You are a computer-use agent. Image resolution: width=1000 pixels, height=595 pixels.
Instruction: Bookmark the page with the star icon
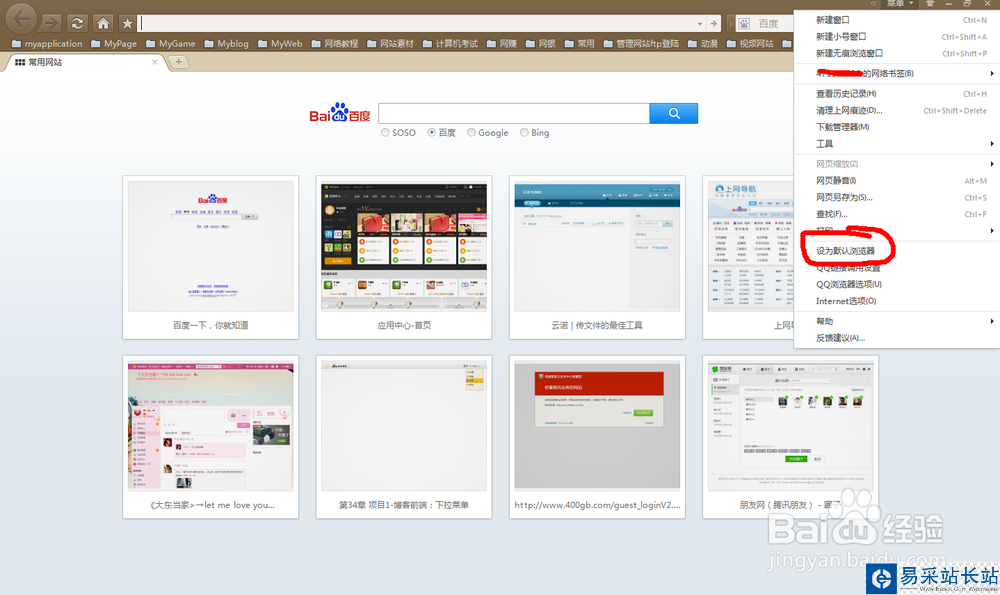pos(127,24)
